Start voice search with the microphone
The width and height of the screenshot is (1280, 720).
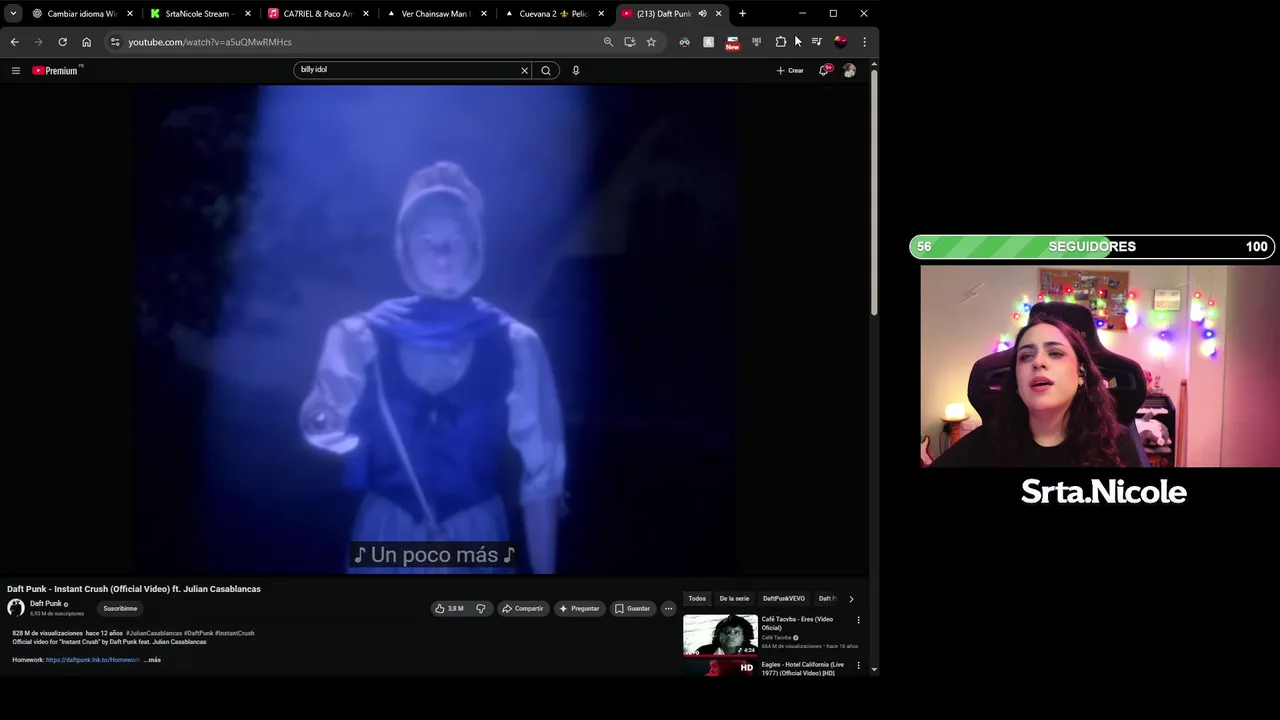click(575, 70)
